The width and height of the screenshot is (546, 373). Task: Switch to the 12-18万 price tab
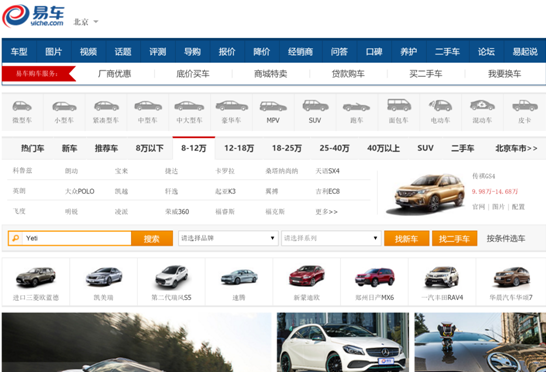pyautogui.click(x=239, y=148)
